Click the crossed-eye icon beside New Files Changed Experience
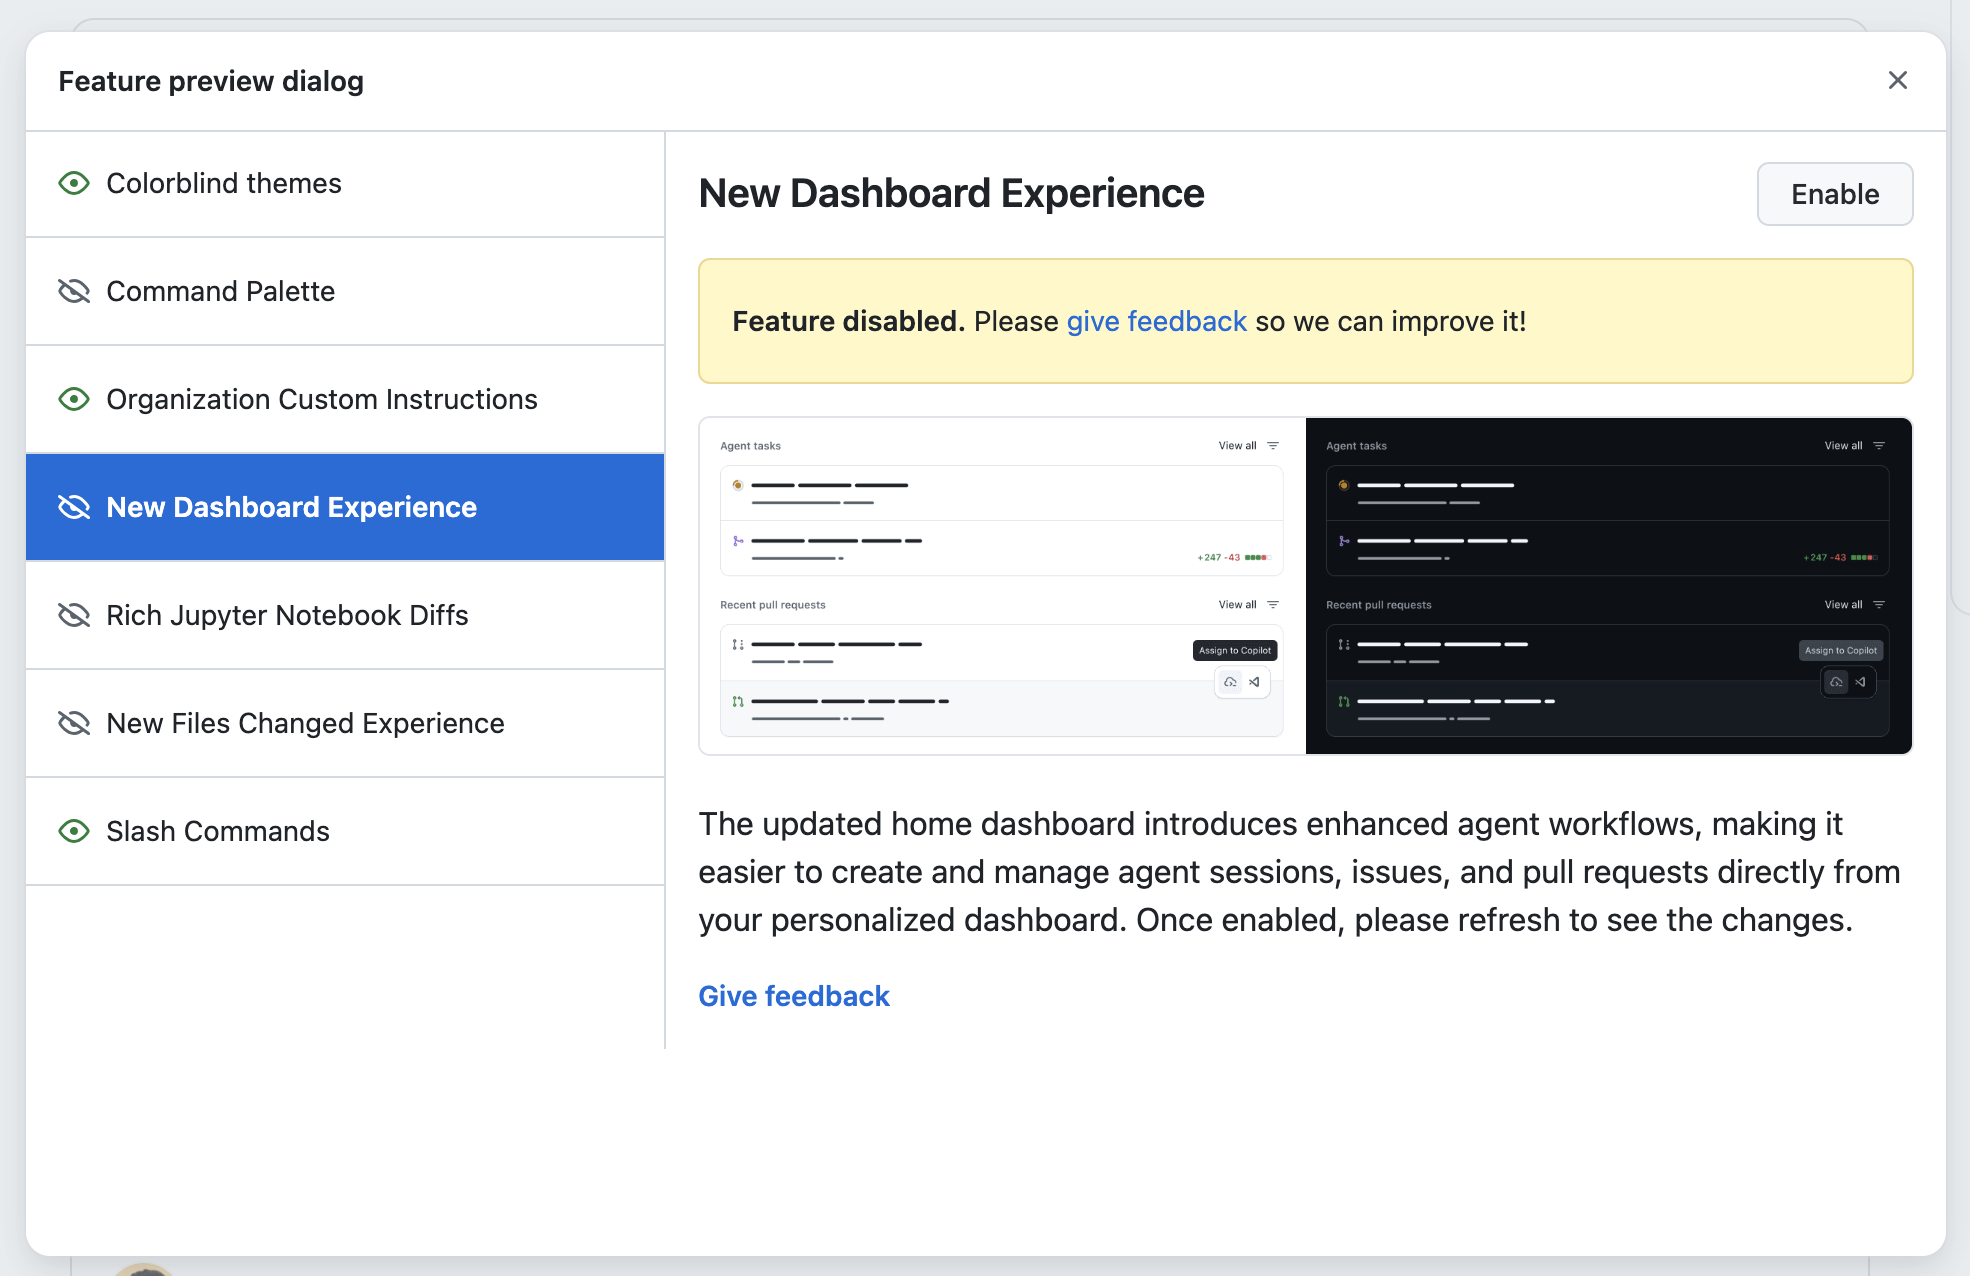The width and height of the screenshot is (1970, 1276). [74, 723]
